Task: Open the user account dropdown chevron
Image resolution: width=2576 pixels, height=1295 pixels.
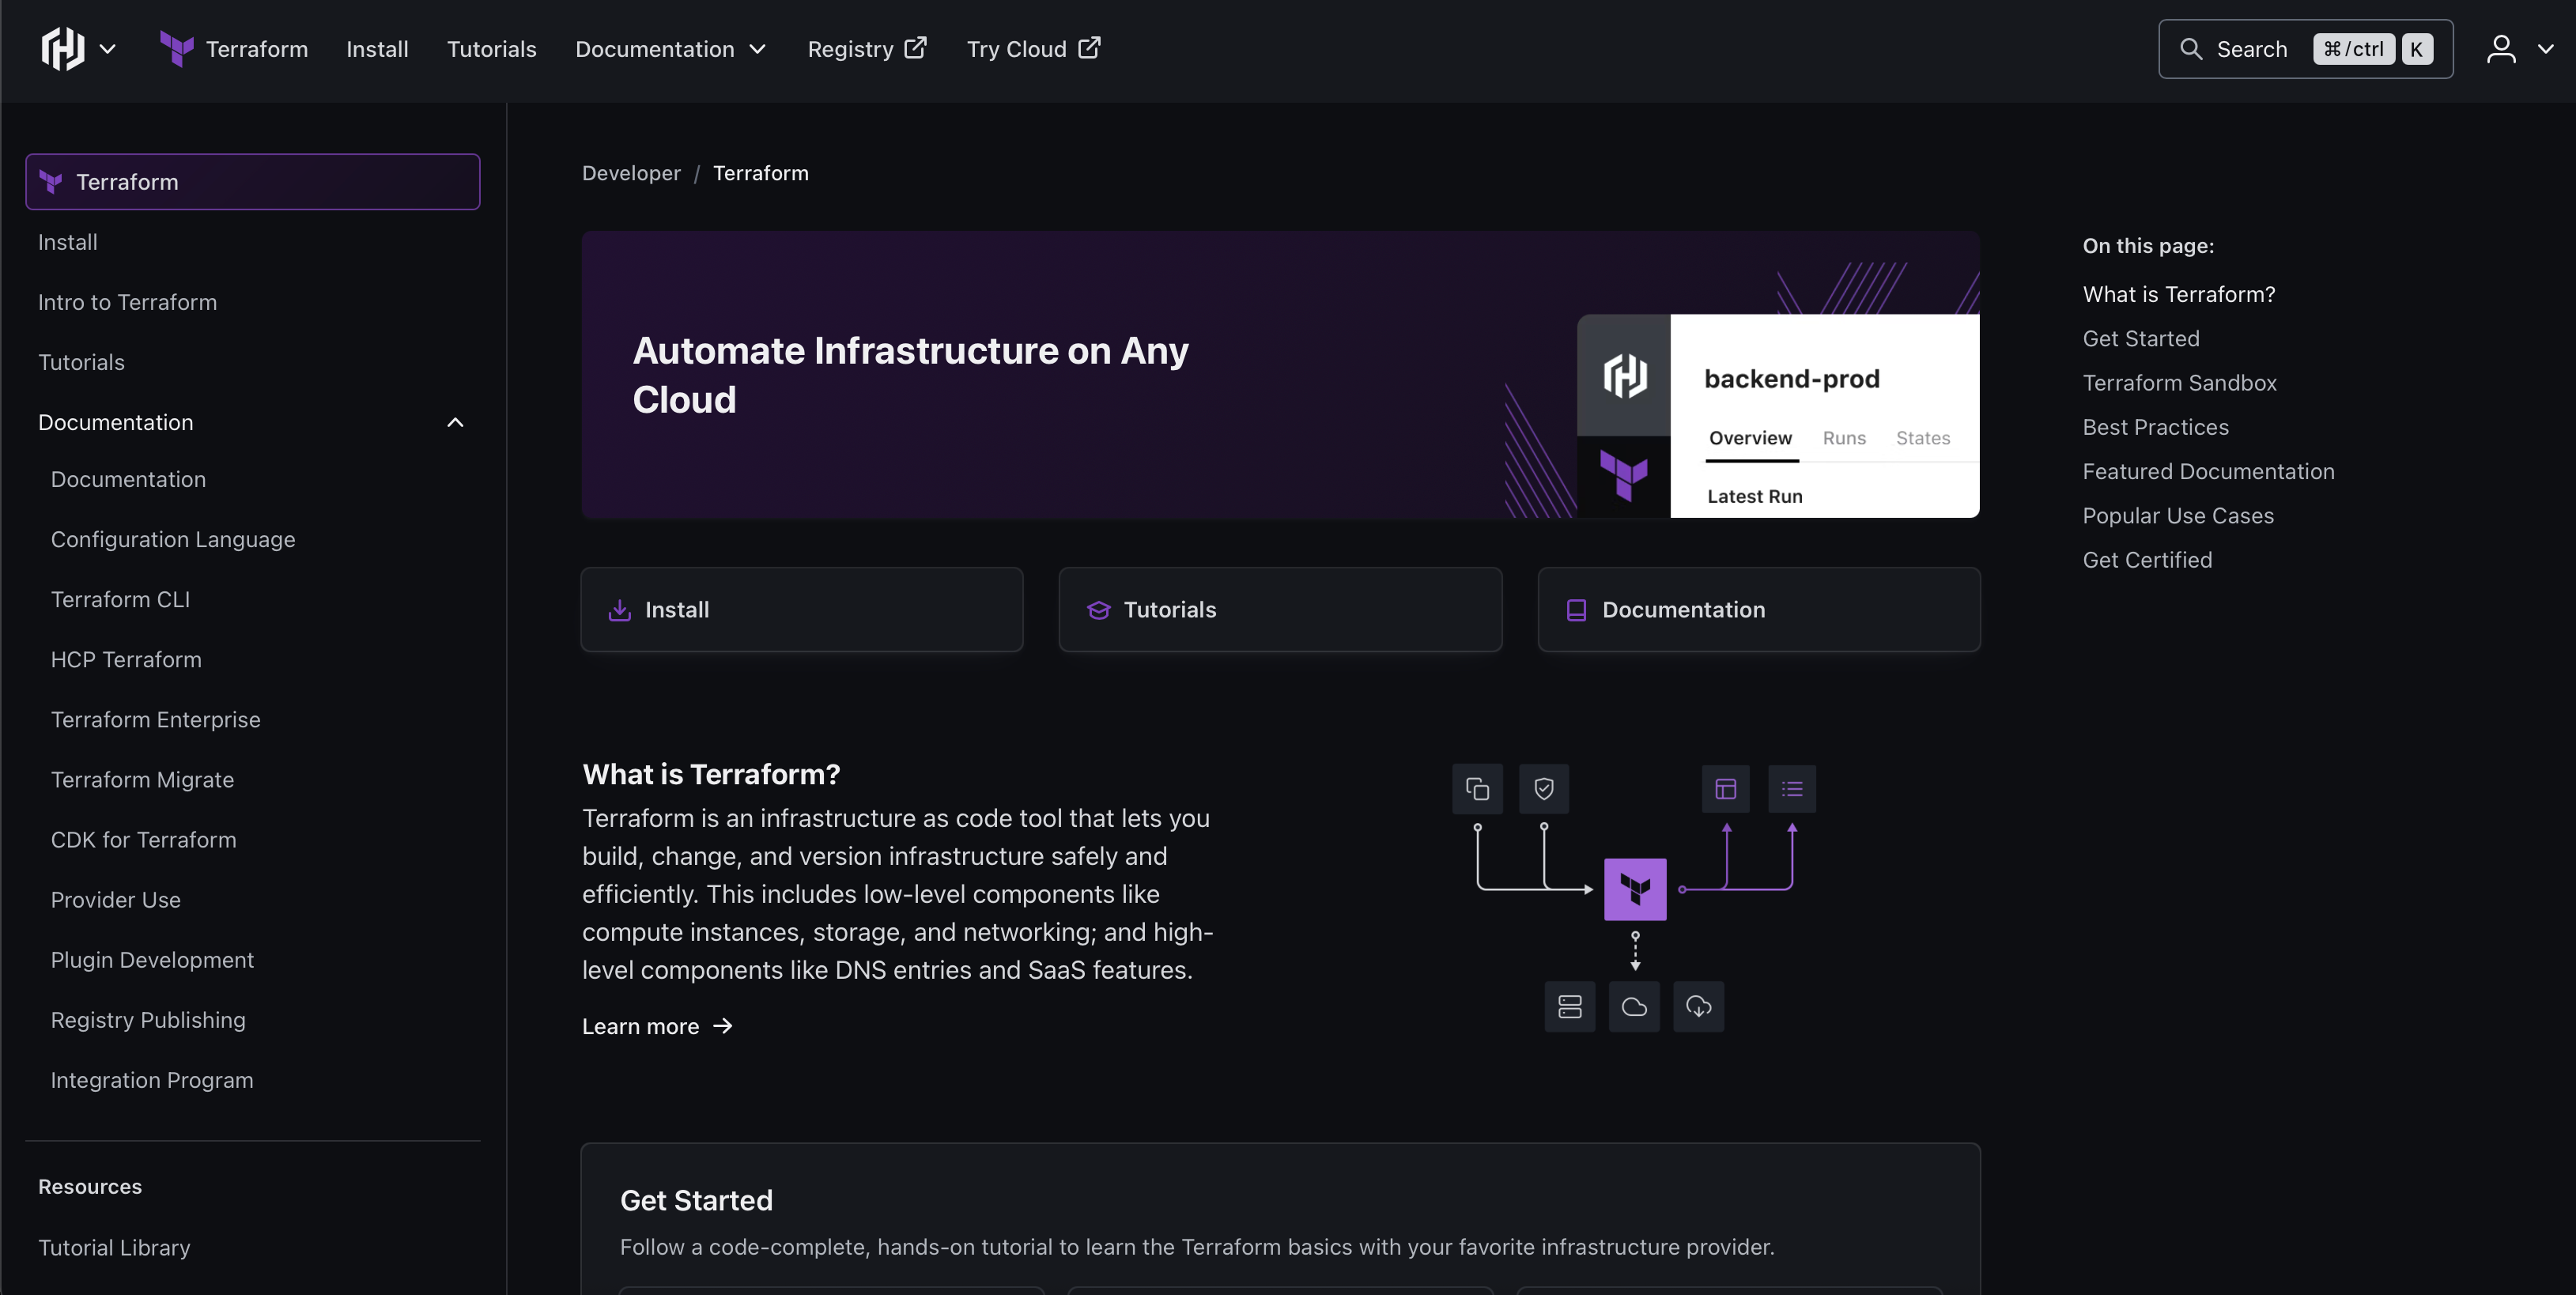Action: coord(2546,49)
